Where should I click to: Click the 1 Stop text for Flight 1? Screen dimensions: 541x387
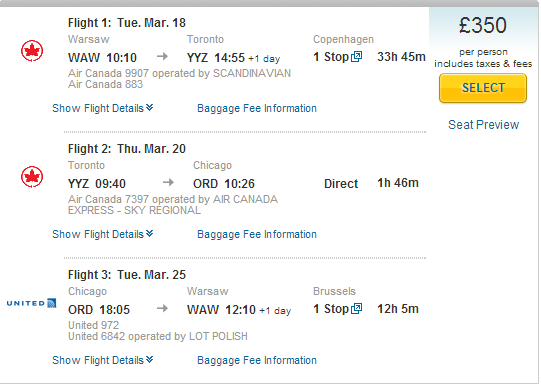point(331,57)
